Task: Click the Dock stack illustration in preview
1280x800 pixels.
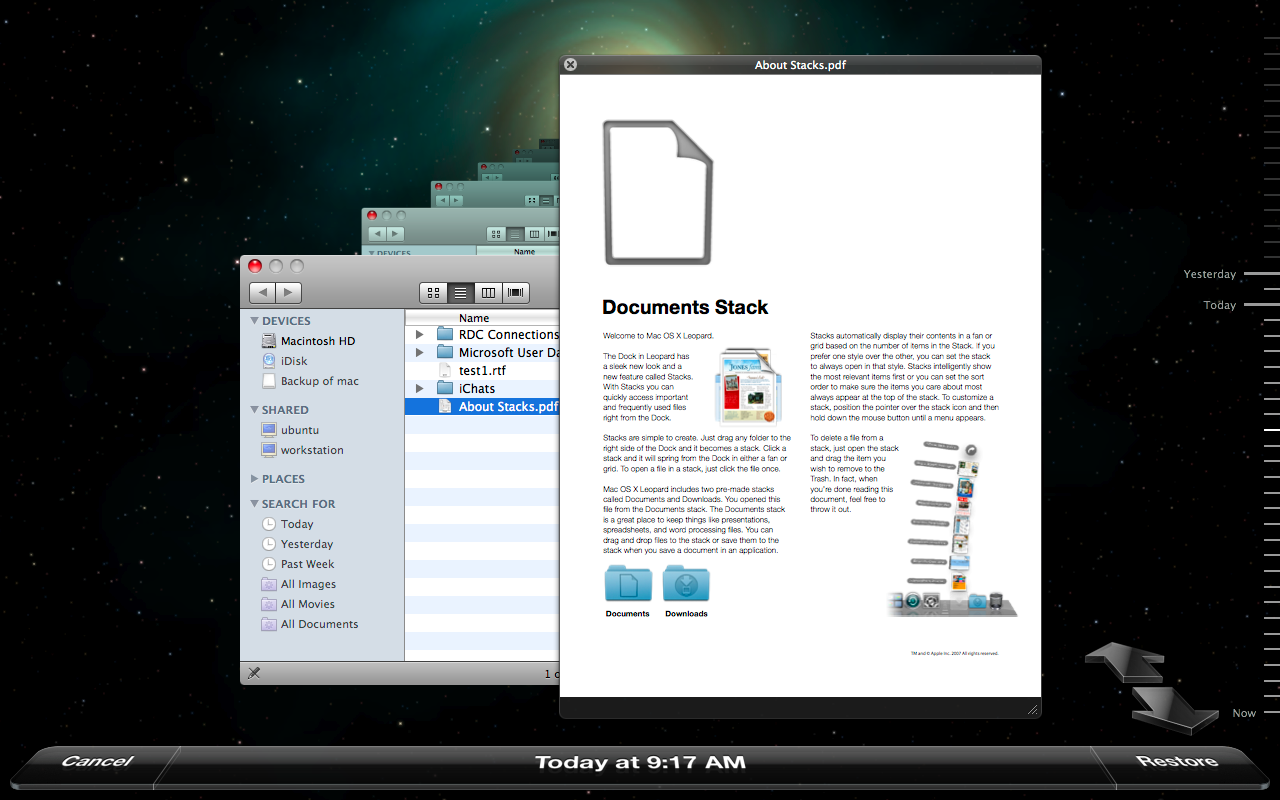Action: click(x=953, y=528)
